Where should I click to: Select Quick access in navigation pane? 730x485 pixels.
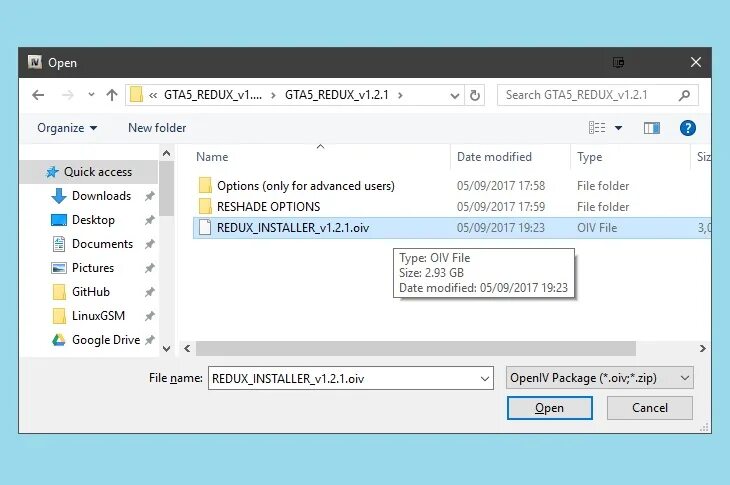(x=89, y=172)
